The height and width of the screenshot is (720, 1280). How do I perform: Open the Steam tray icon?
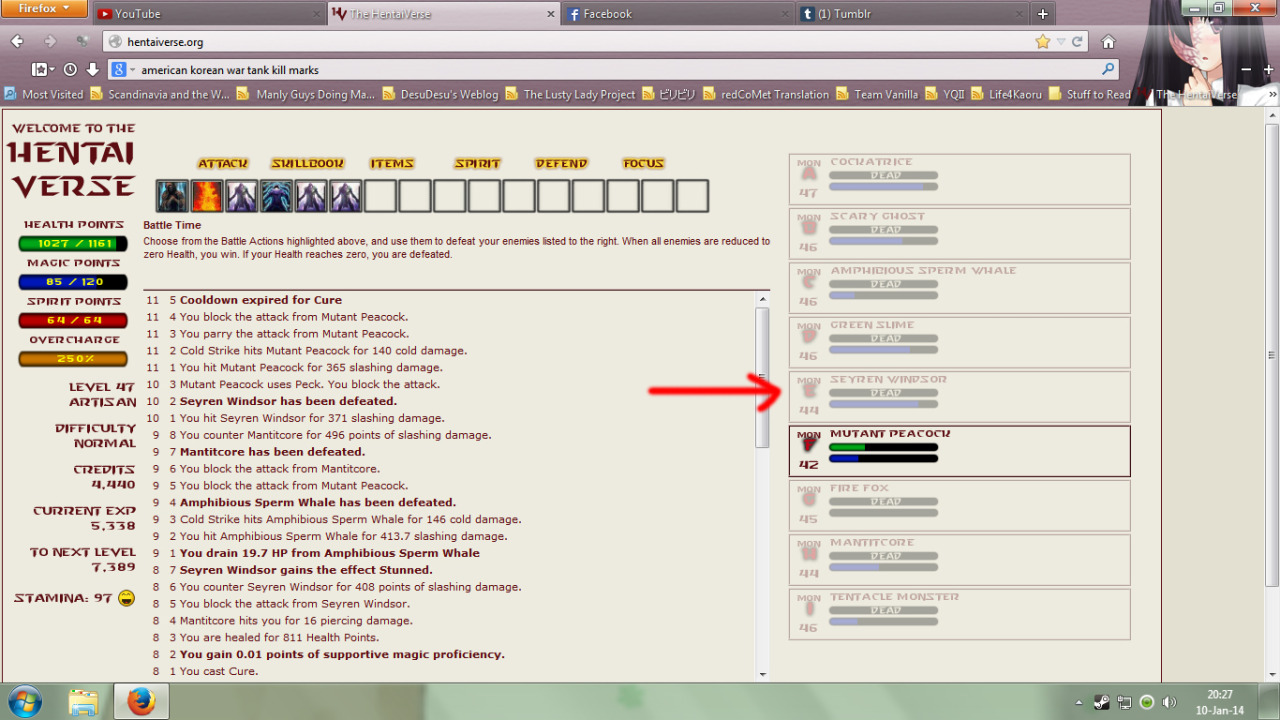tap(1102, 702)
